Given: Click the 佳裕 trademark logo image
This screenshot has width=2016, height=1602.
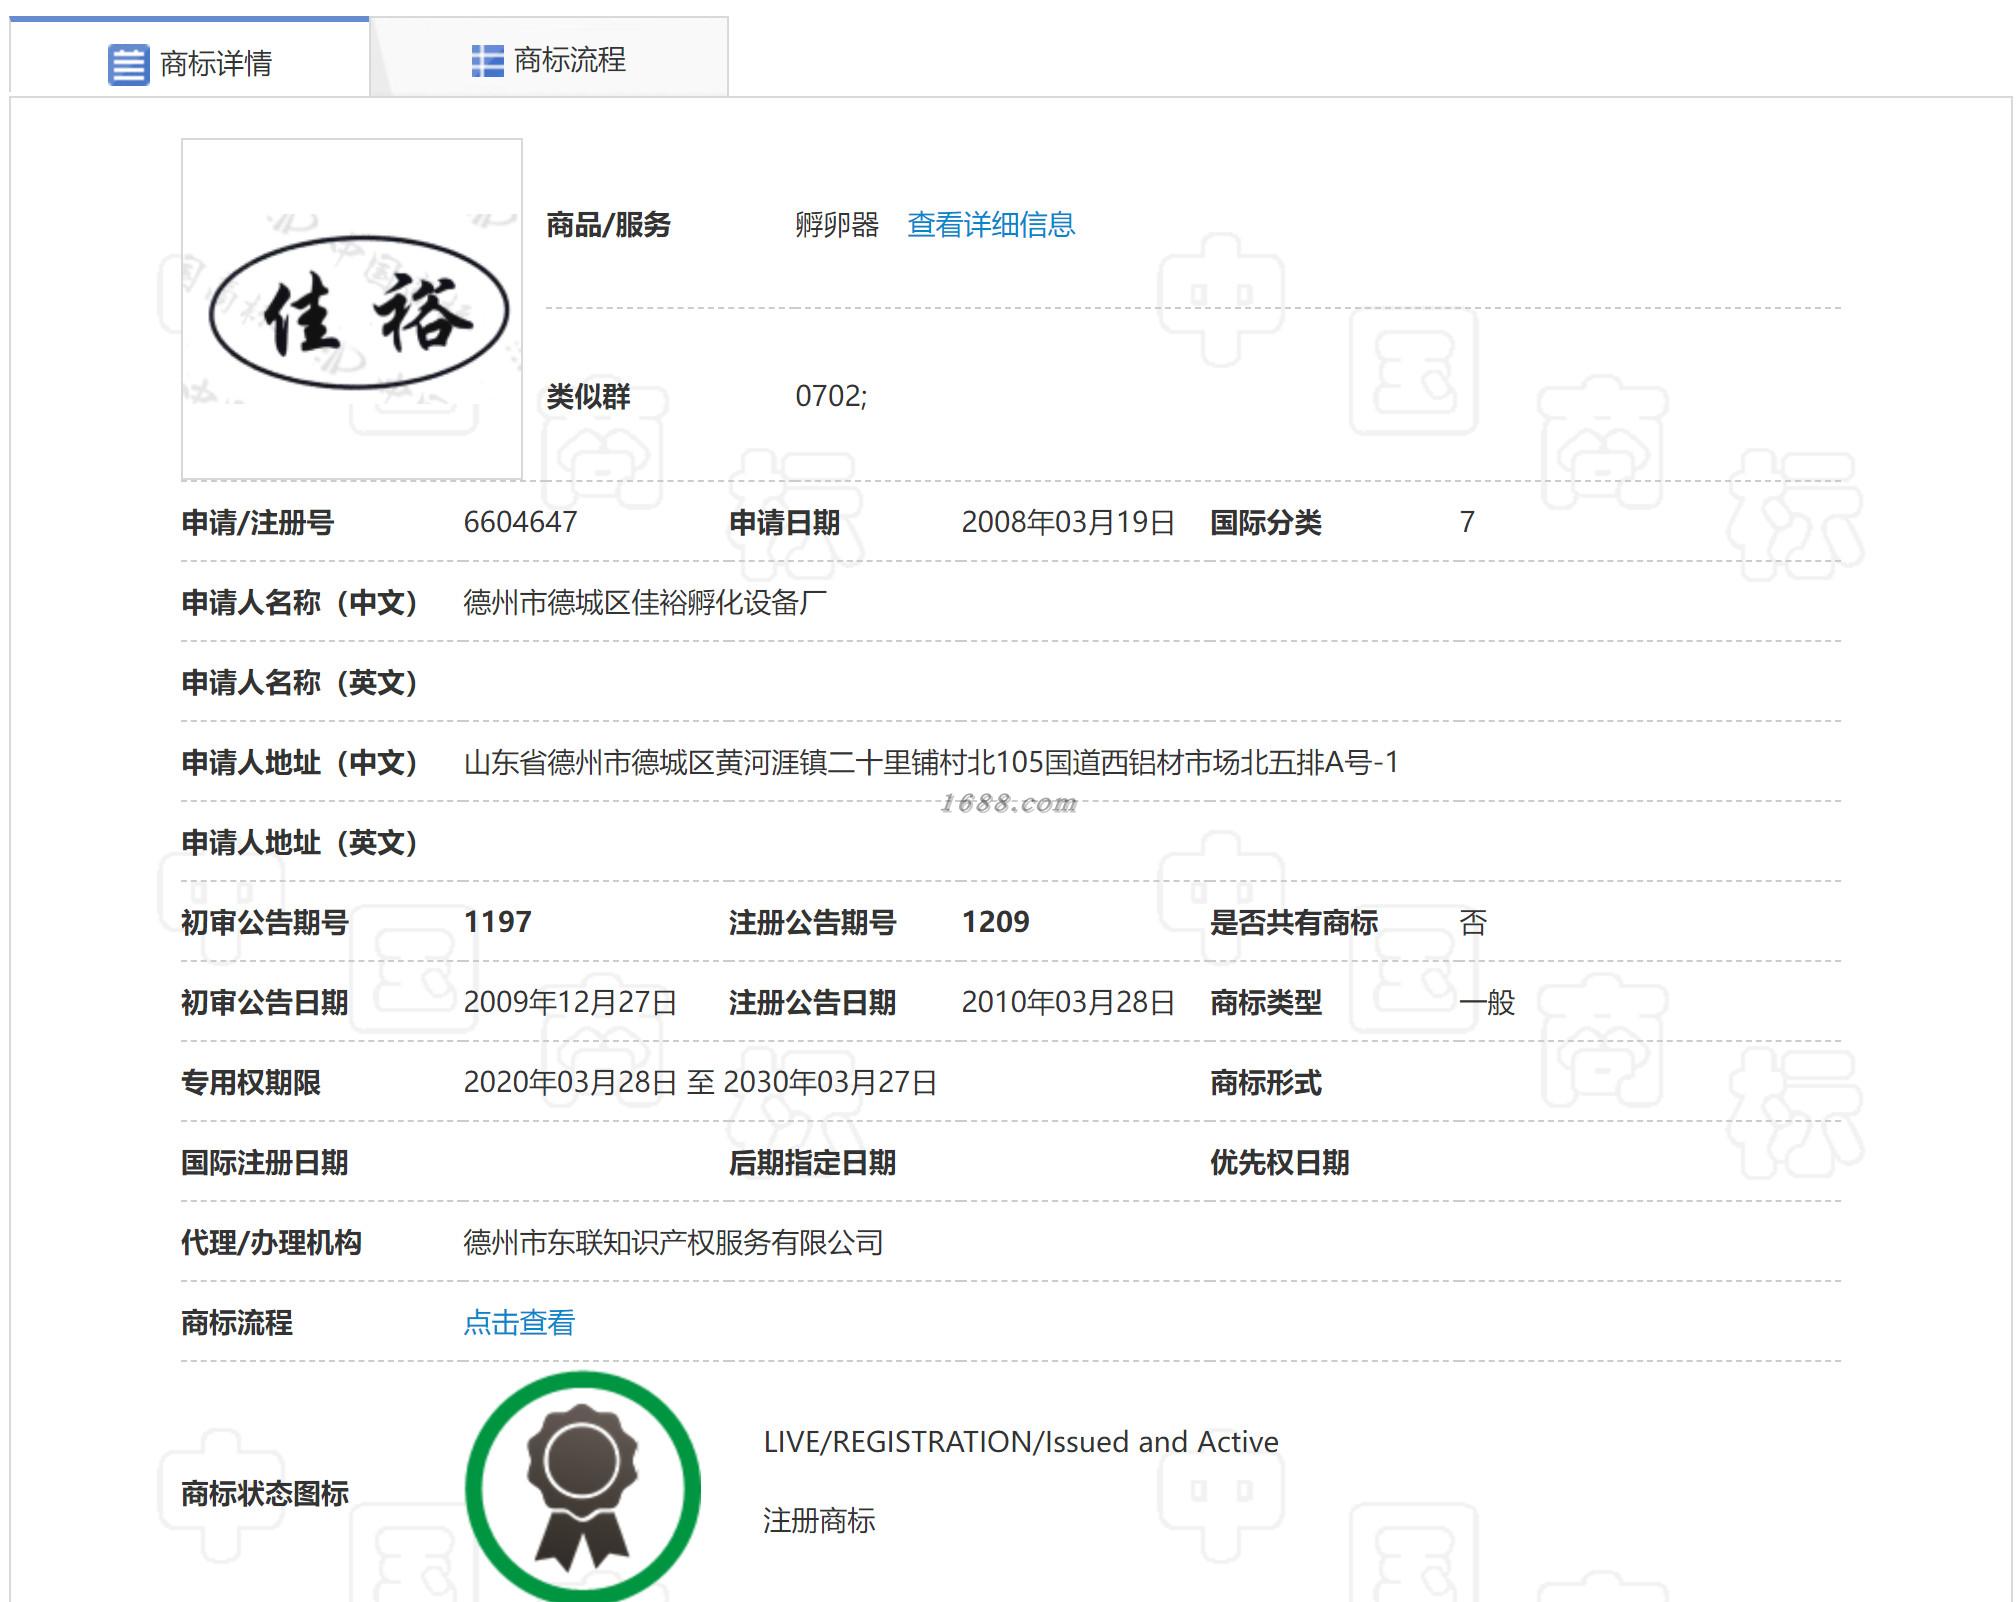Looking at the screenshot, I should 352,310.
